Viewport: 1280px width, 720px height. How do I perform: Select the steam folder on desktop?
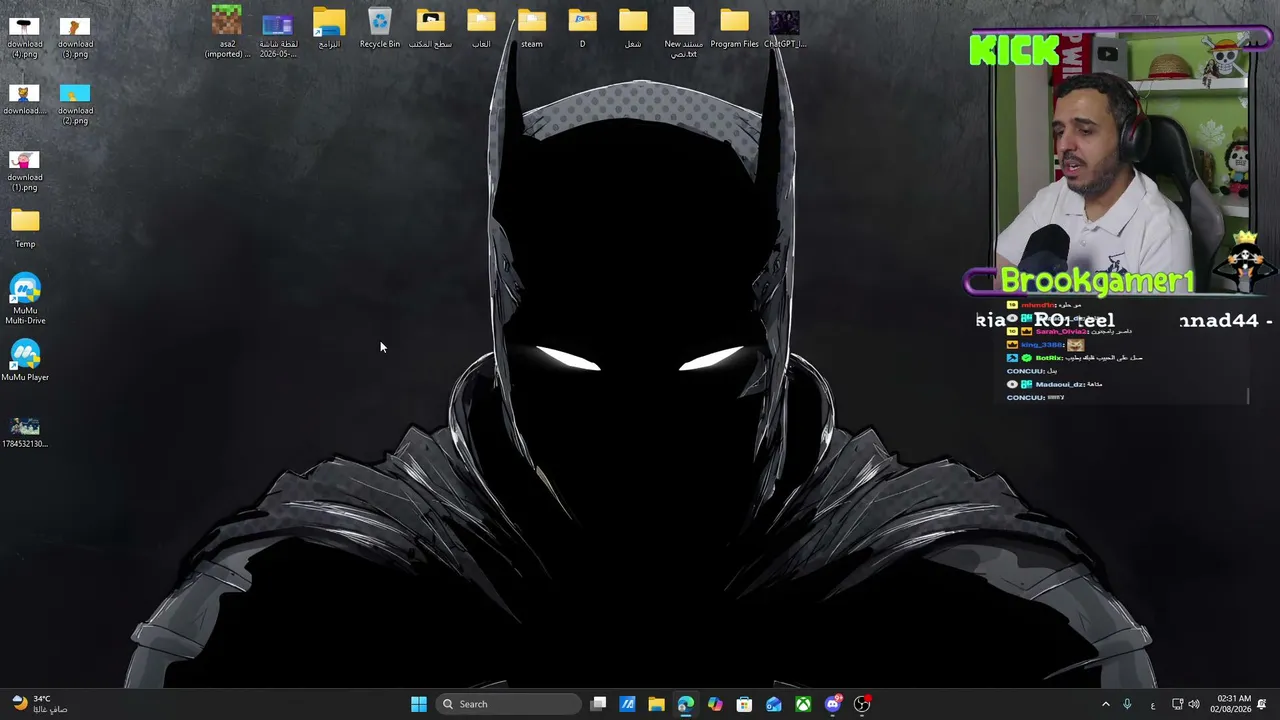point(532,28)
